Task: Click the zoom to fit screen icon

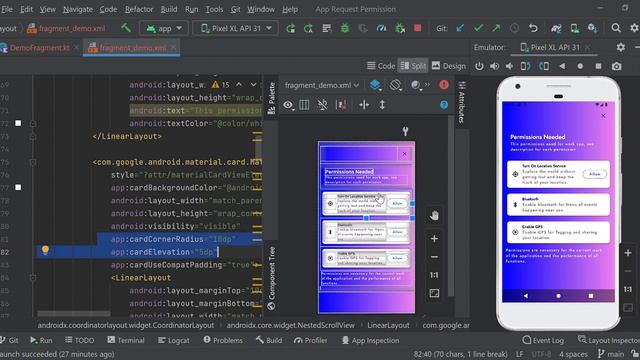Action: click(x=434, y=293)
